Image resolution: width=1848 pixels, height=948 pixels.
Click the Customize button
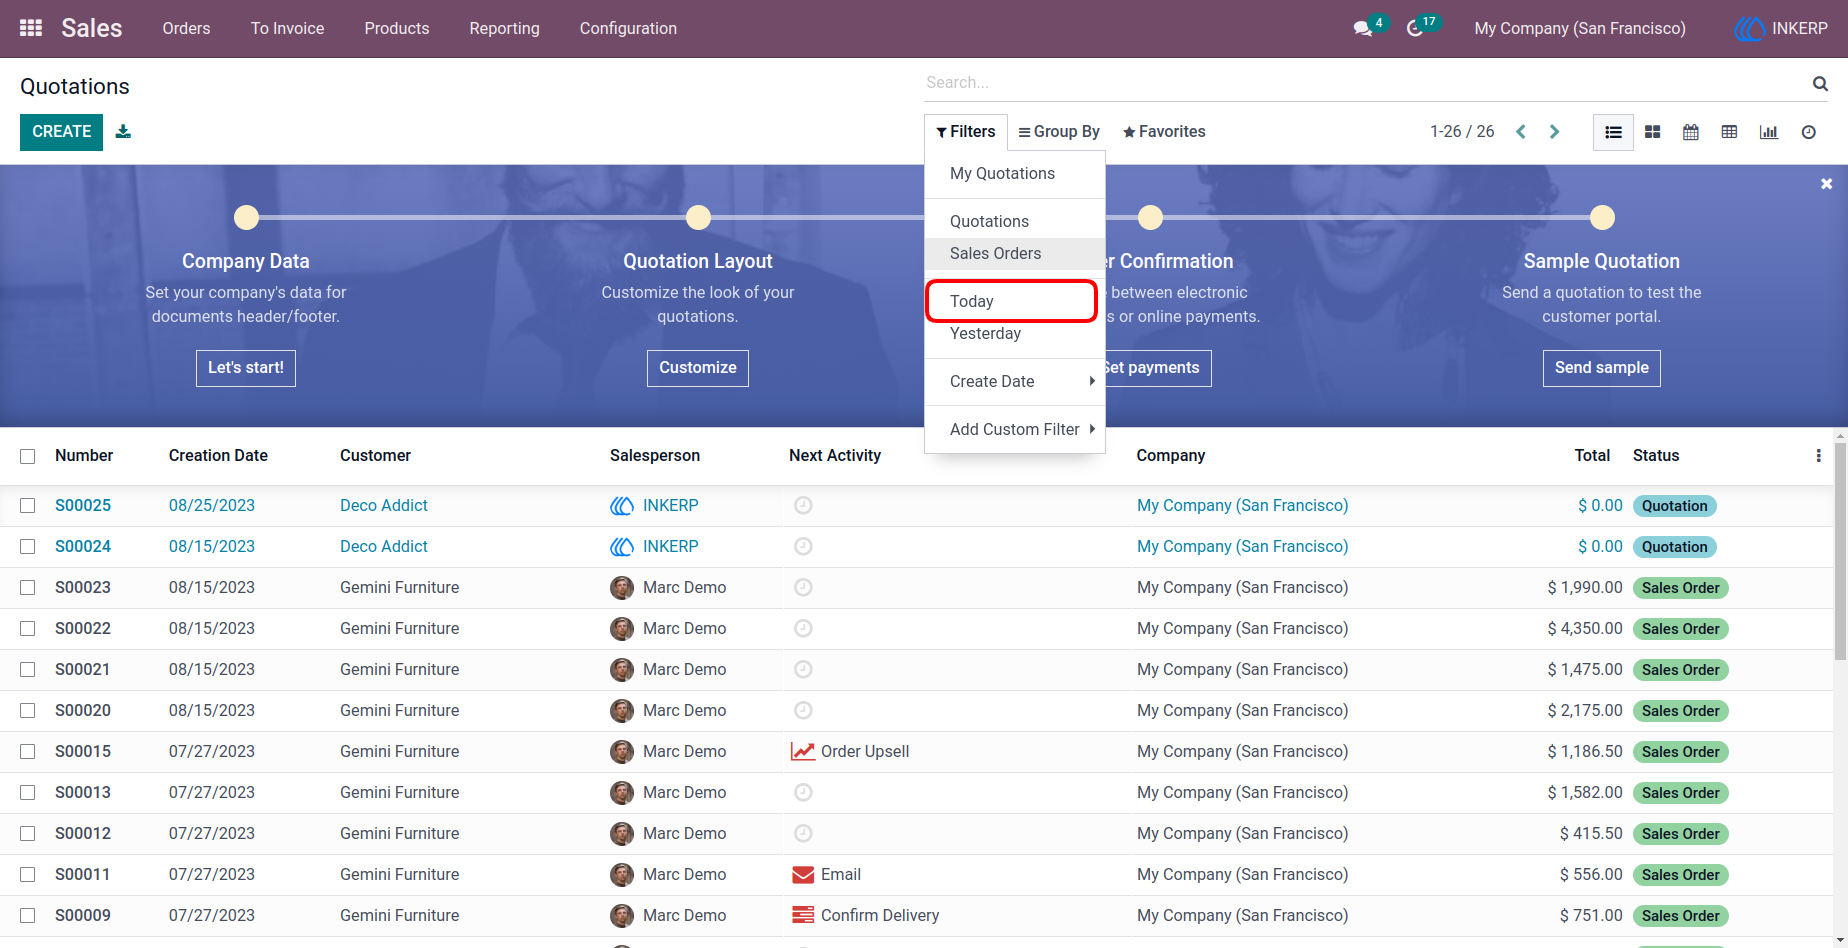(698, 368)
